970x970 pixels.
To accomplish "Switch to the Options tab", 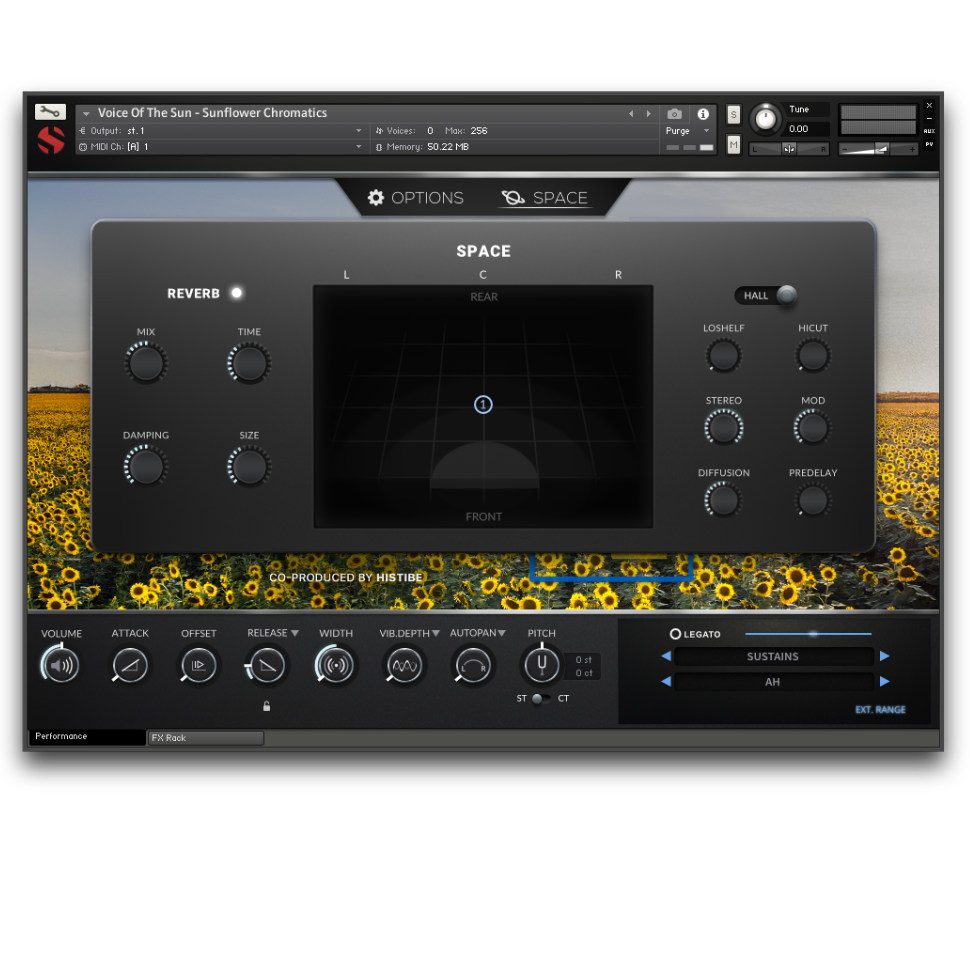I will (416, 198).
